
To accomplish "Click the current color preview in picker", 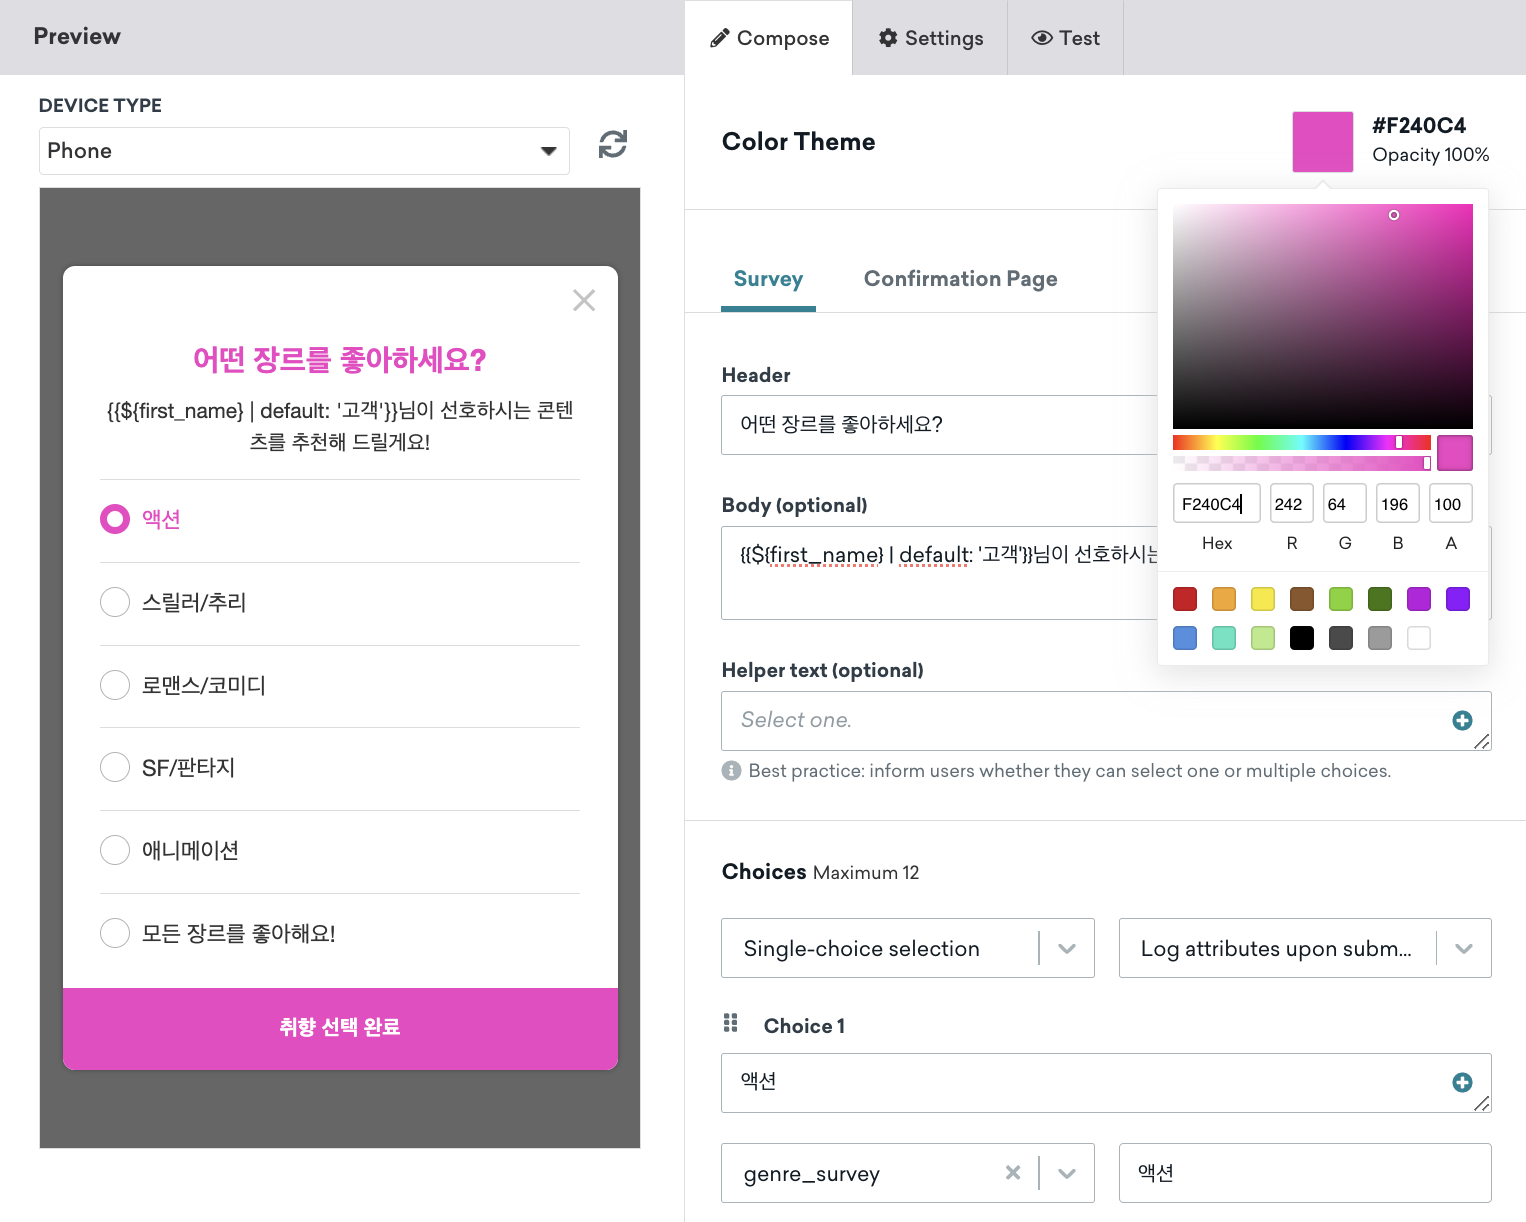I will 1455,453.
